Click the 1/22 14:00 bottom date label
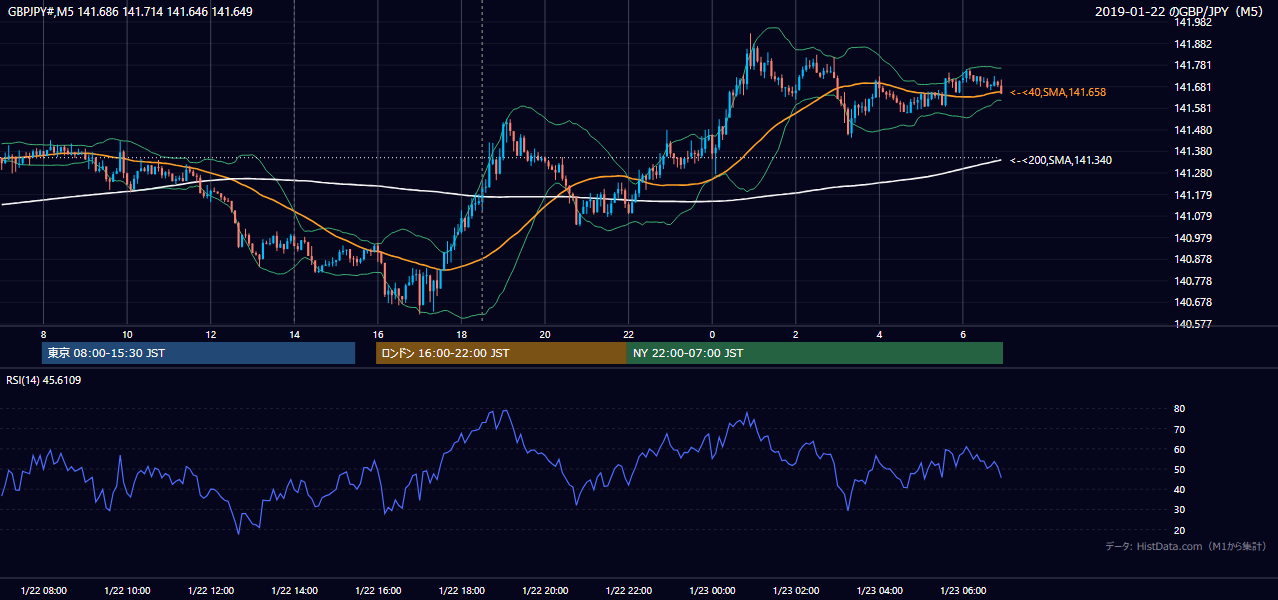Image resolution: width=1278 pixels, height=600 pixels. 294,591
